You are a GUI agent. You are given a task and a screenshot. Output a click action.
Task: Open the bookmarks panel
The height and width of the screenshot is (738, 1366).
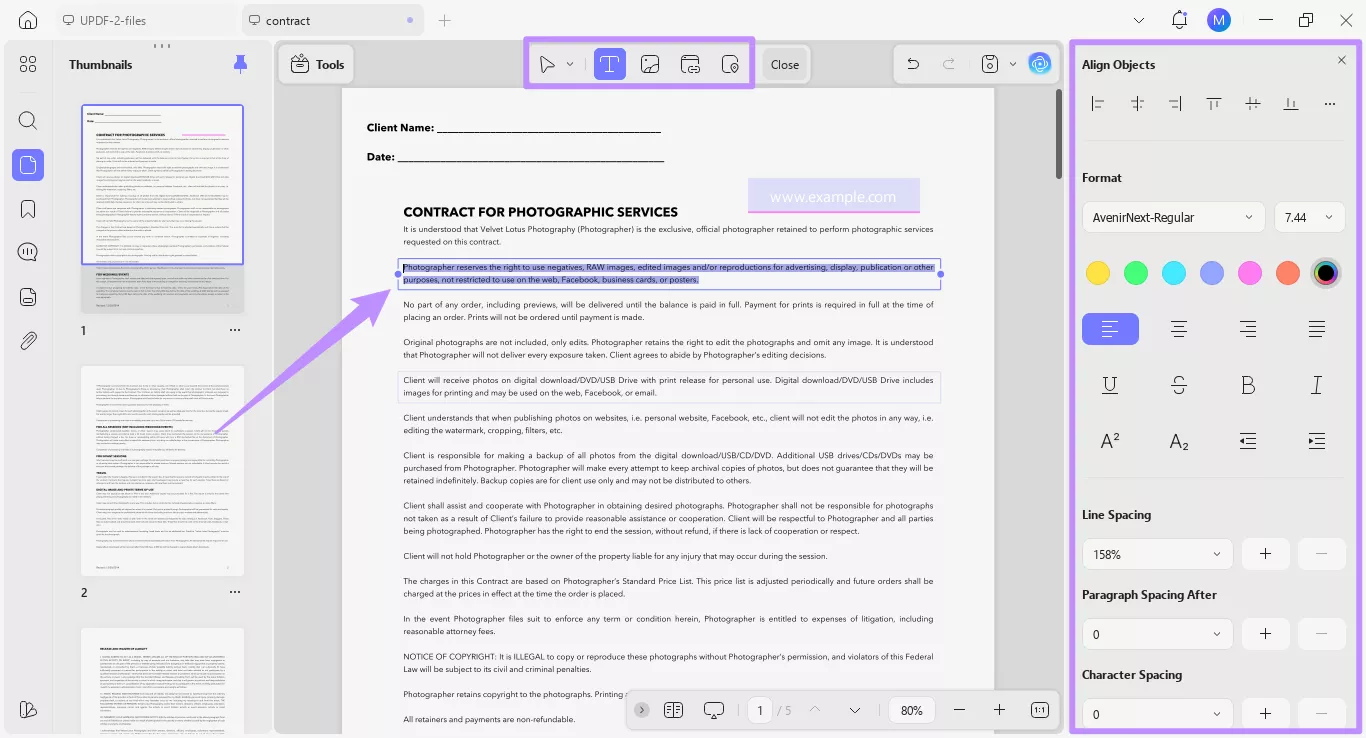pyautogui.click(x=28, y=209)
